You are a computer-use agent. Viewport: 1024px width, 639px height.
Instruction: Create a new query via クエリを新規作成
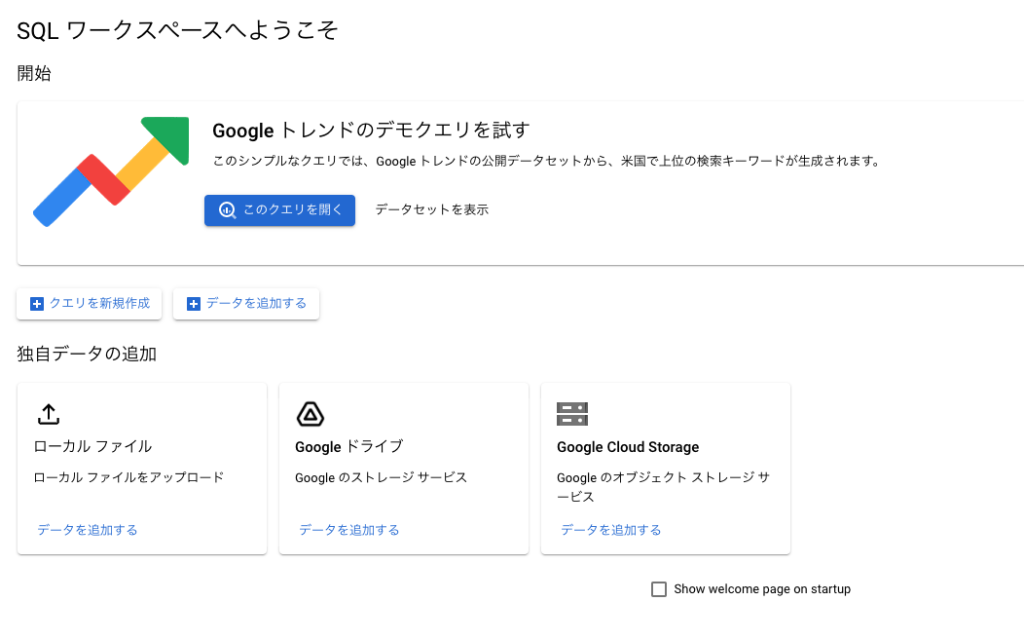tap(90, 304)
